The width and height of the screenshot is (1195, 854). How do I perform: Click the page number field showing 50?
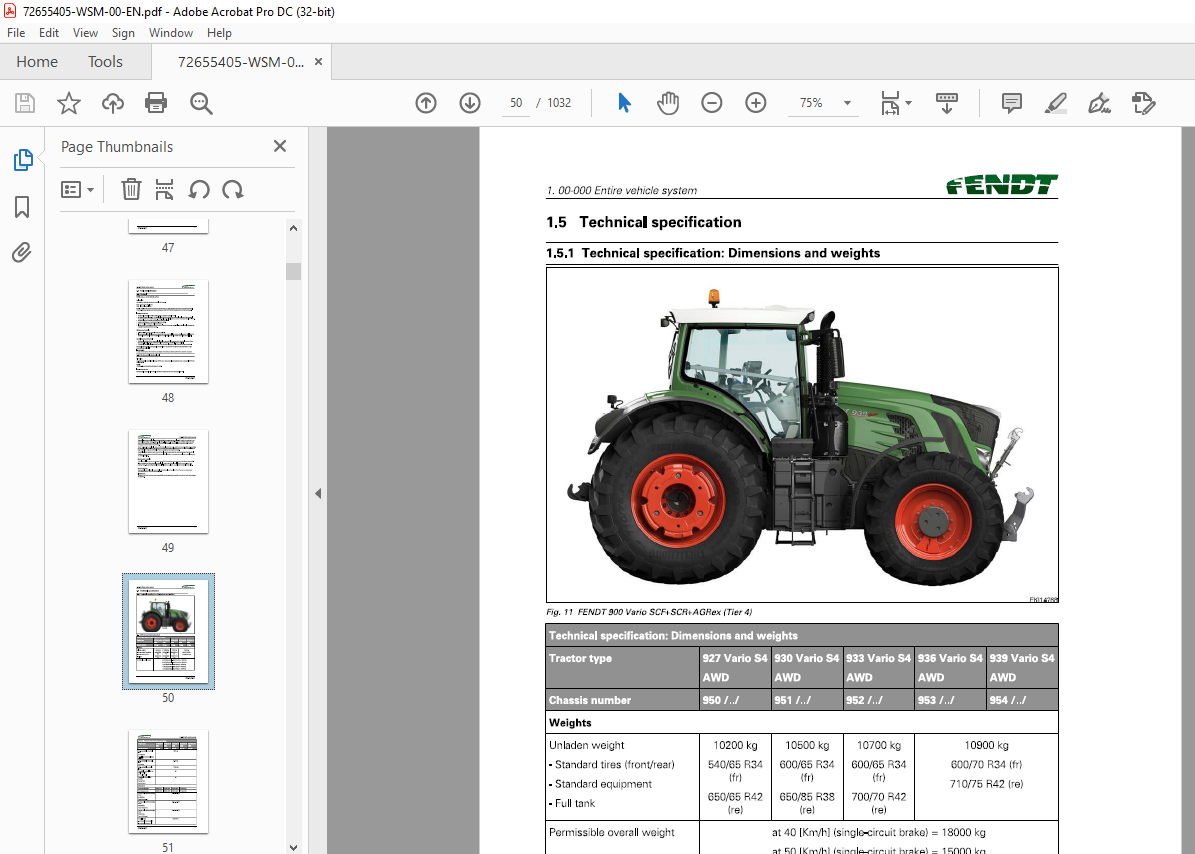click(x=516, y=103)
